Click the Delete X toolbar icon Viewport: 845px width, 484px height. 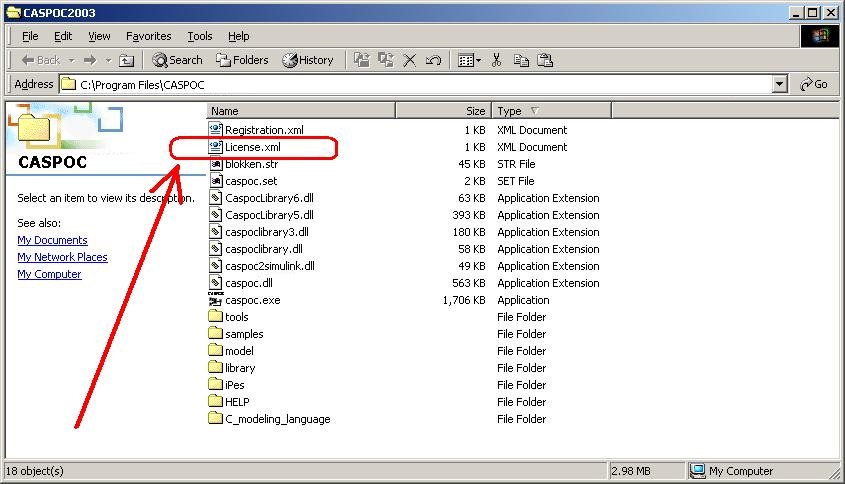click(410, 60)
